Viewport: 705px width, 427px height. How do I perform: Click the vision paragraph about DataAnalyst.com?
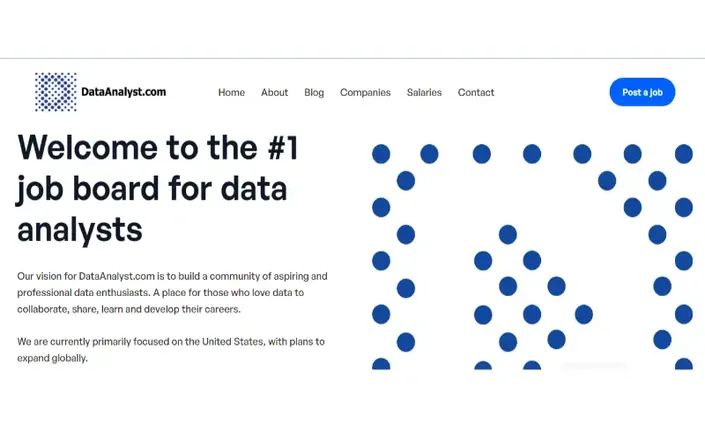click(172, 293)
